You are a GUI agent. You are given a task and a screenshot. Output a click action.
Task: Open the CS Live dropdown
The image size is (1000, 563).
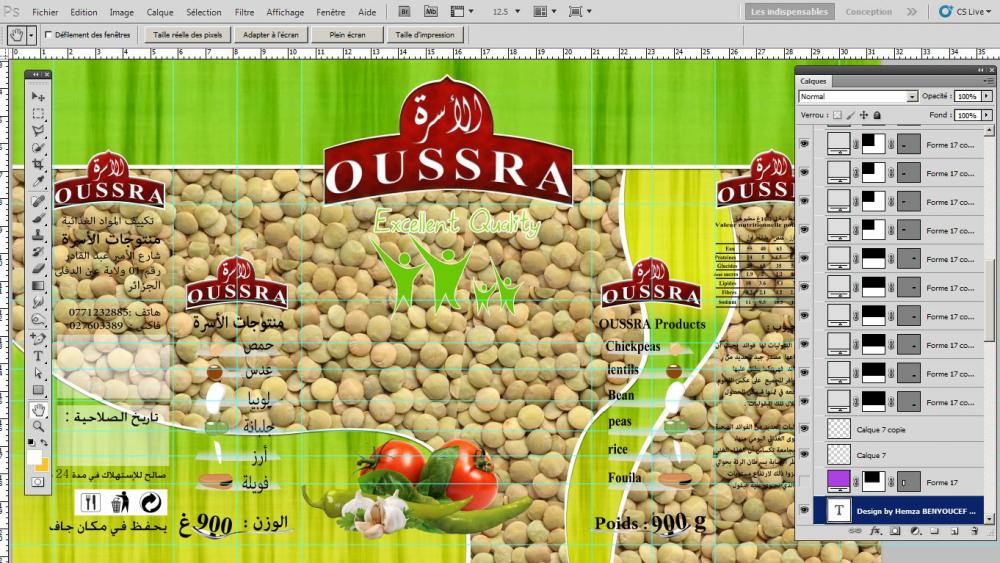point(965,11)
